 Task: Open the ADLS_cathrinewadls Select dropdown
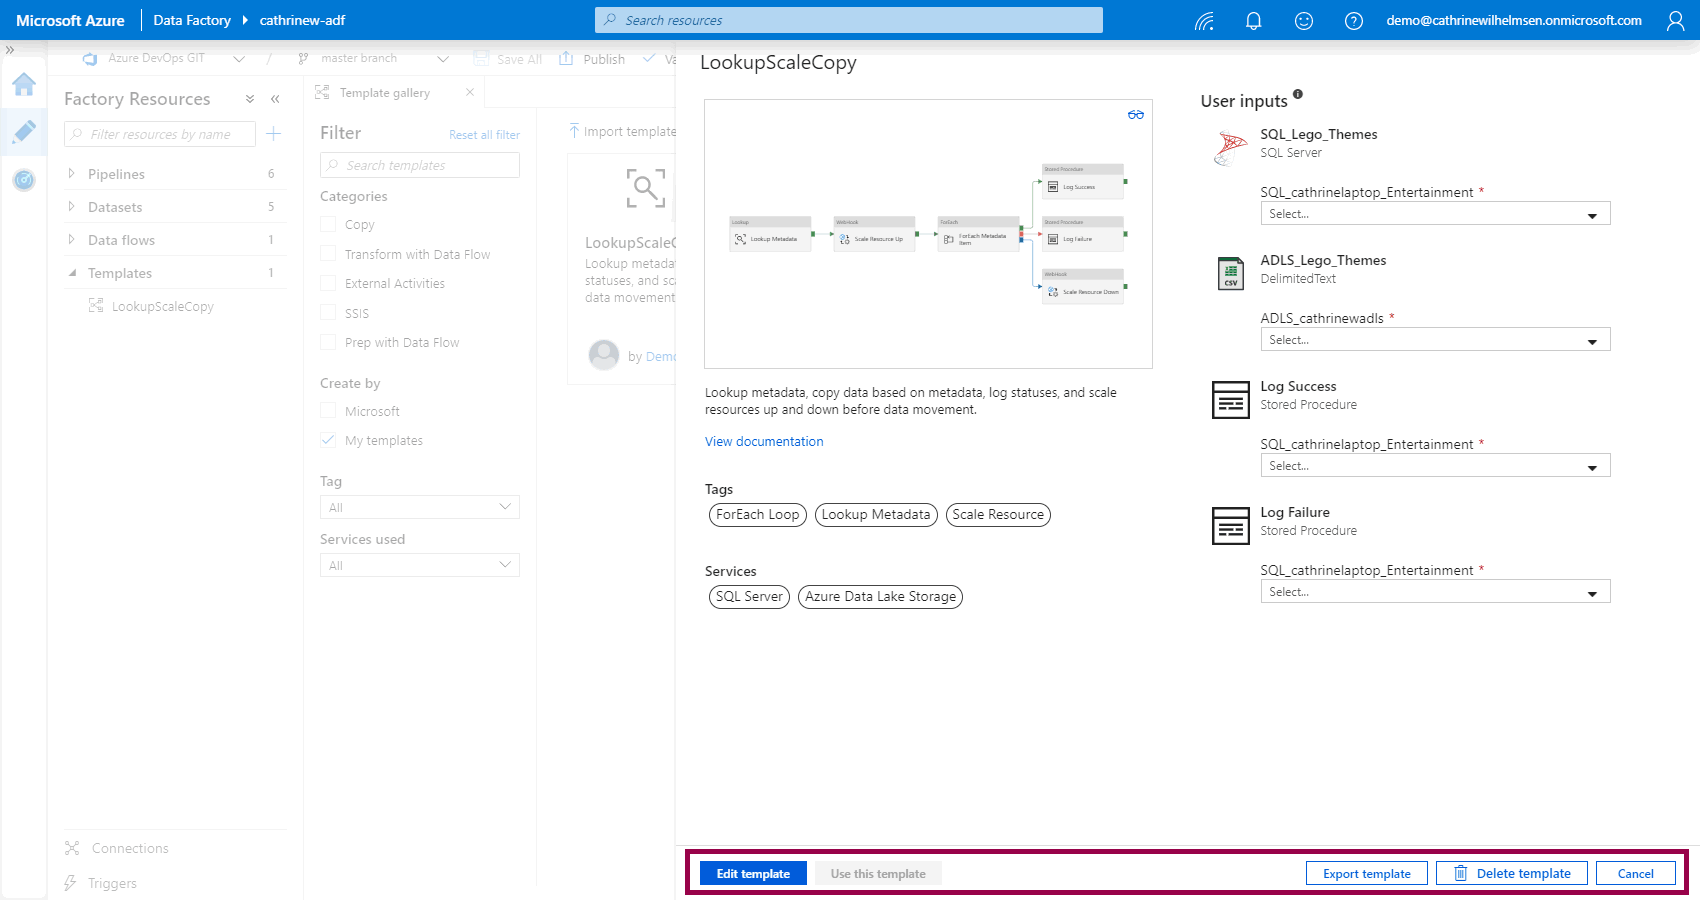coord(1434,340)
